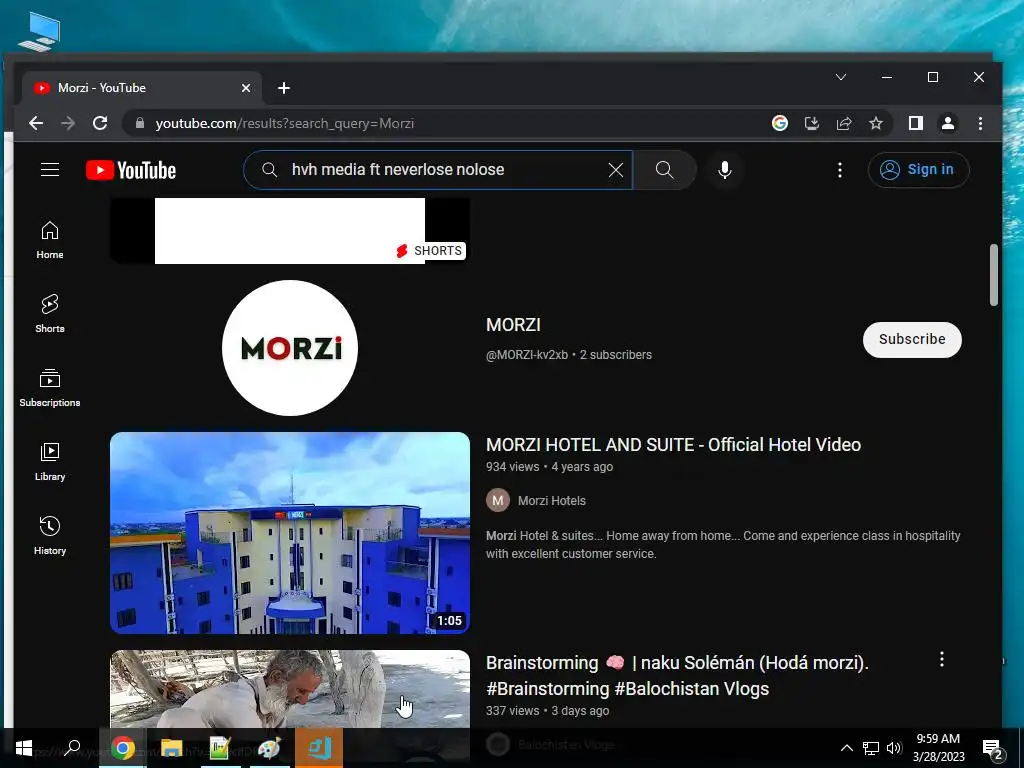Screen dimensions: 1024x768
Task: Open Paint from taskbar
Action: 269,748
